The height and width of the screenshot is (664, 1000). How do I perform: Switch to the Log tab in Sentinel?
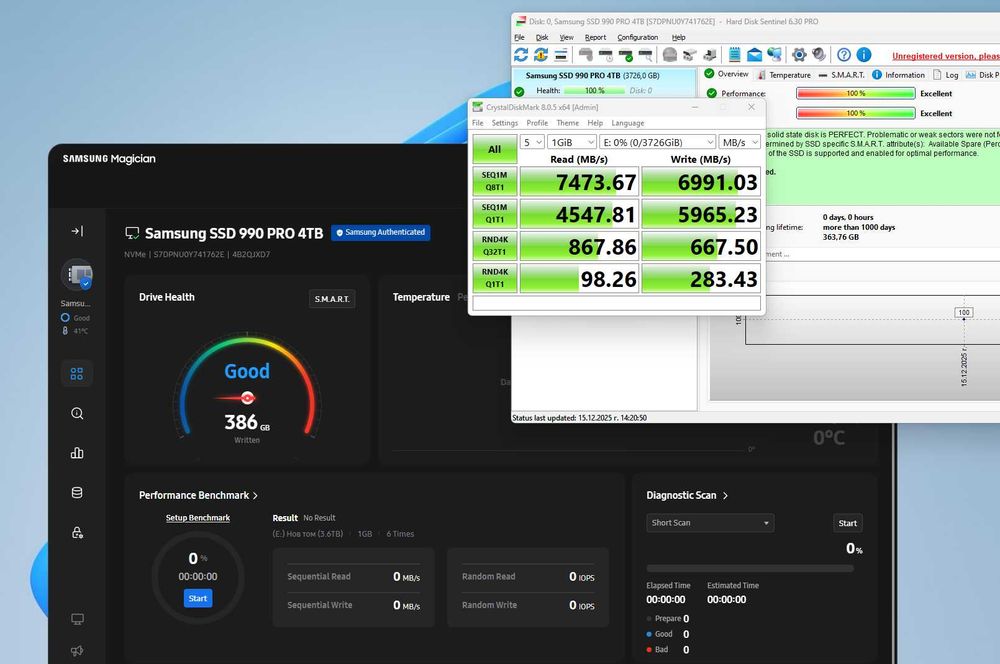[946, 75]
